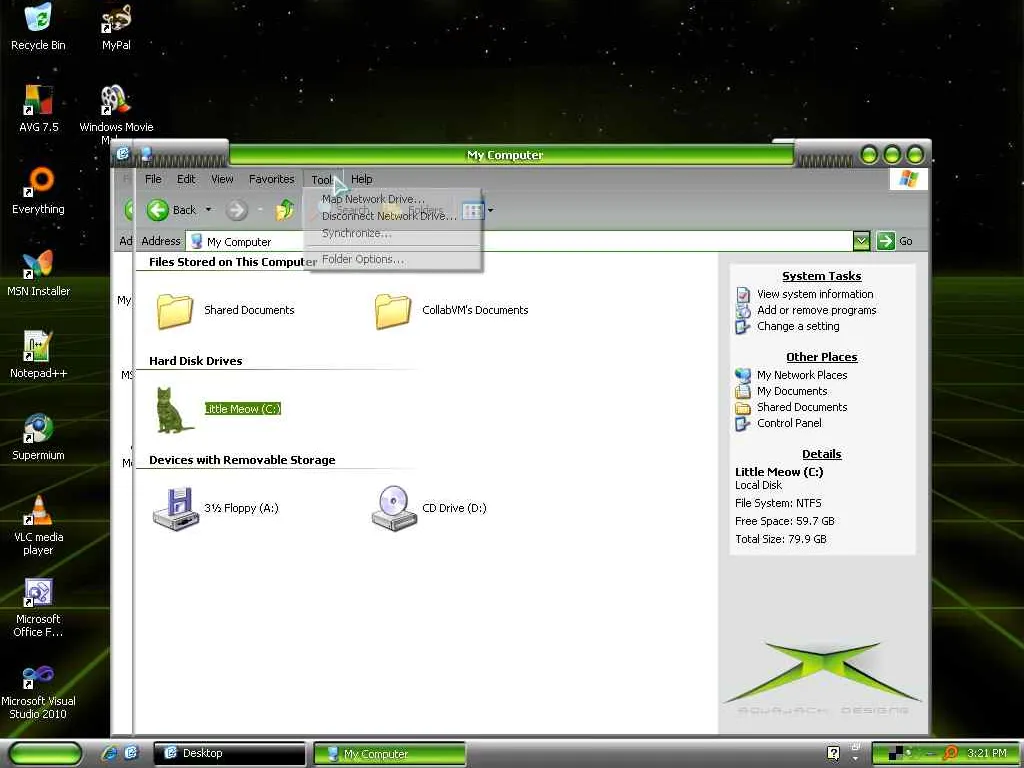
Task: Open the Forward history dropdown arrow
Action: [260, 210]
